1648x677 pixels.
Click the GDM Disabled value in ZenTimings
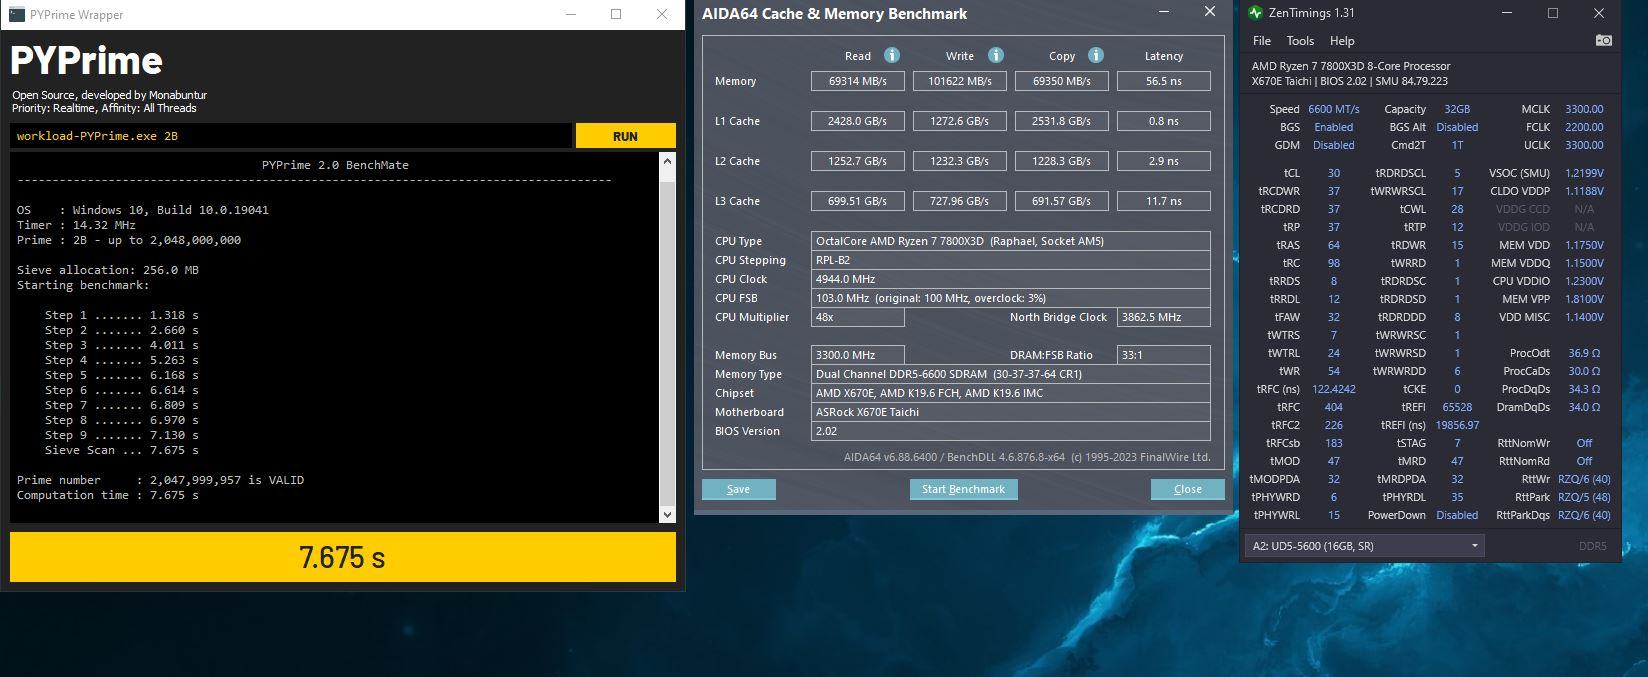[1334, 145]
